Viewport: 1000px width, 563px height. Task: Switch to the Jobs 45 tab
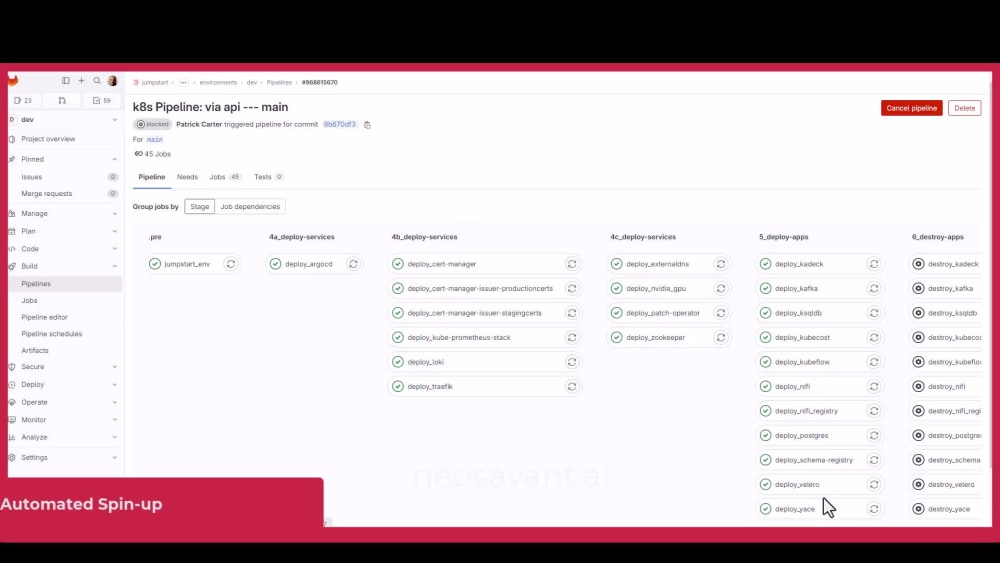click(225, 177)
